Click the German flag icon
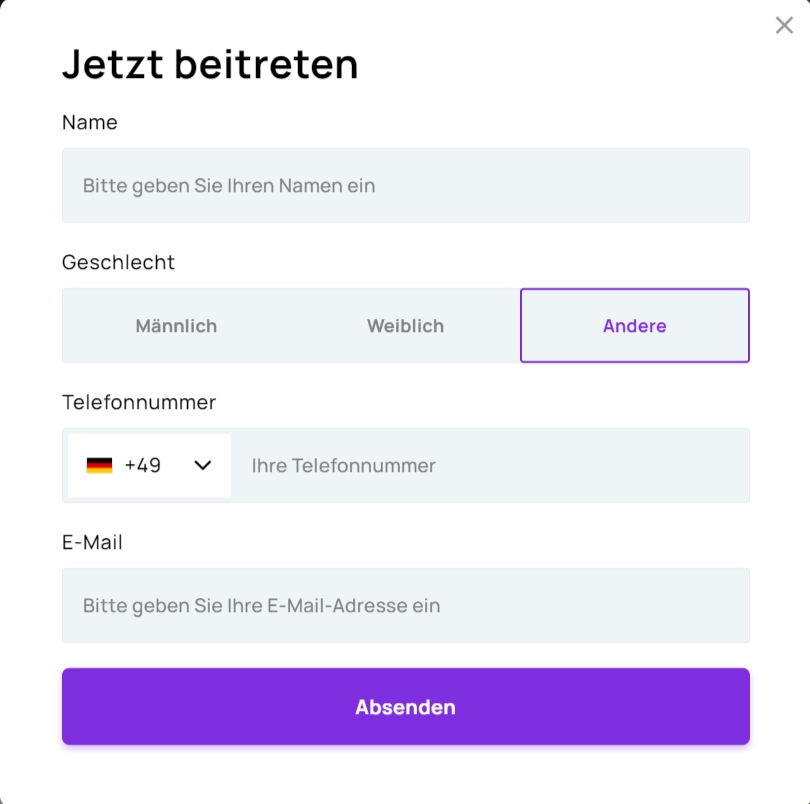Screen dimensions: 810x804 pyautogui.click(x=99, y=465)
